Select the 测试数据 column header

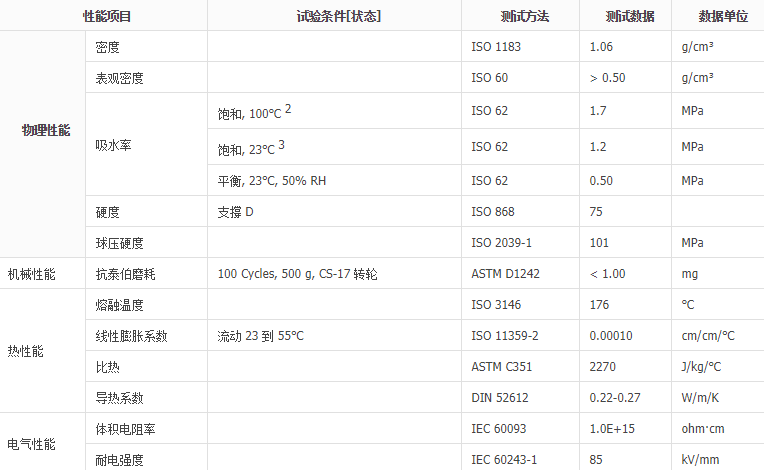[x=629, y=16]
